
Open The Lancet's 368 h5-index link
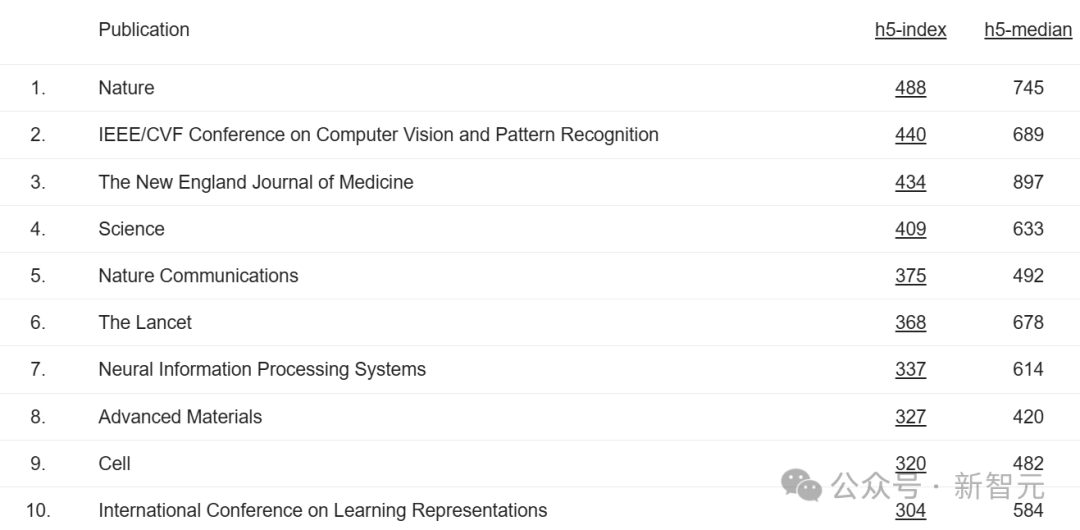click(x=911, y=323)
